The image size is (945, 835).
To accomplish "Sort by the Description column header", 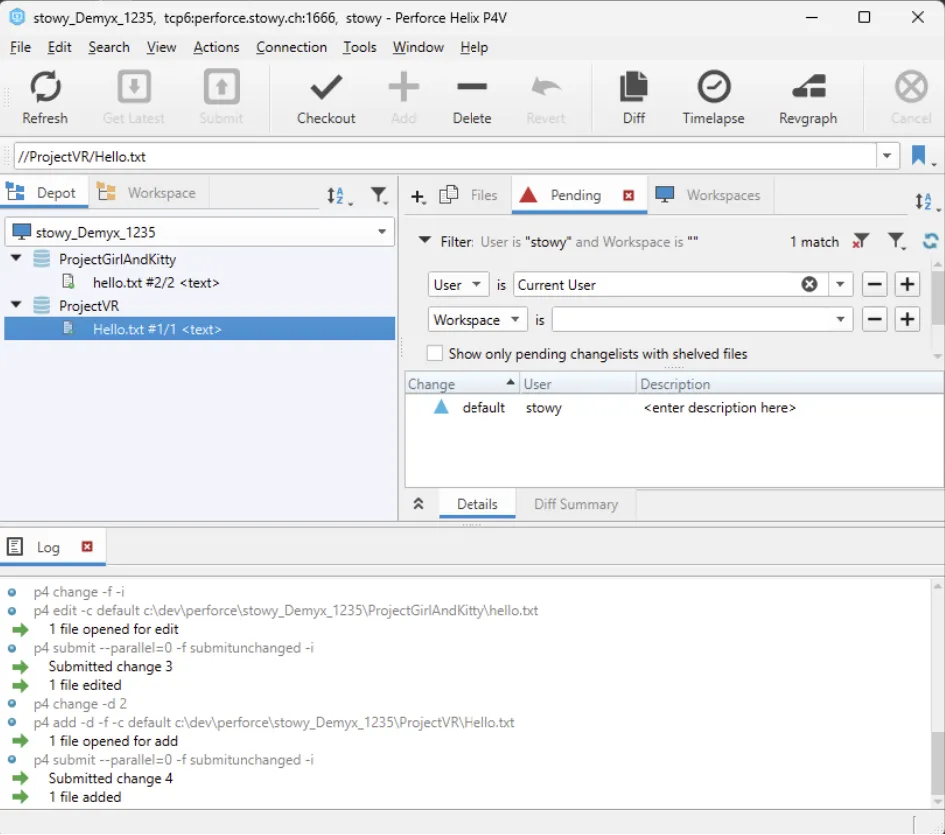I will coord(790,384).
